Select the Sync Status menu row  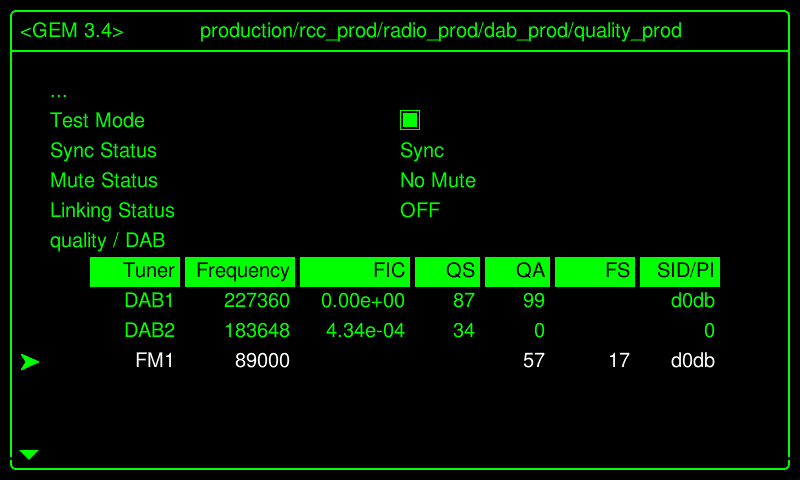pos(103,151)
